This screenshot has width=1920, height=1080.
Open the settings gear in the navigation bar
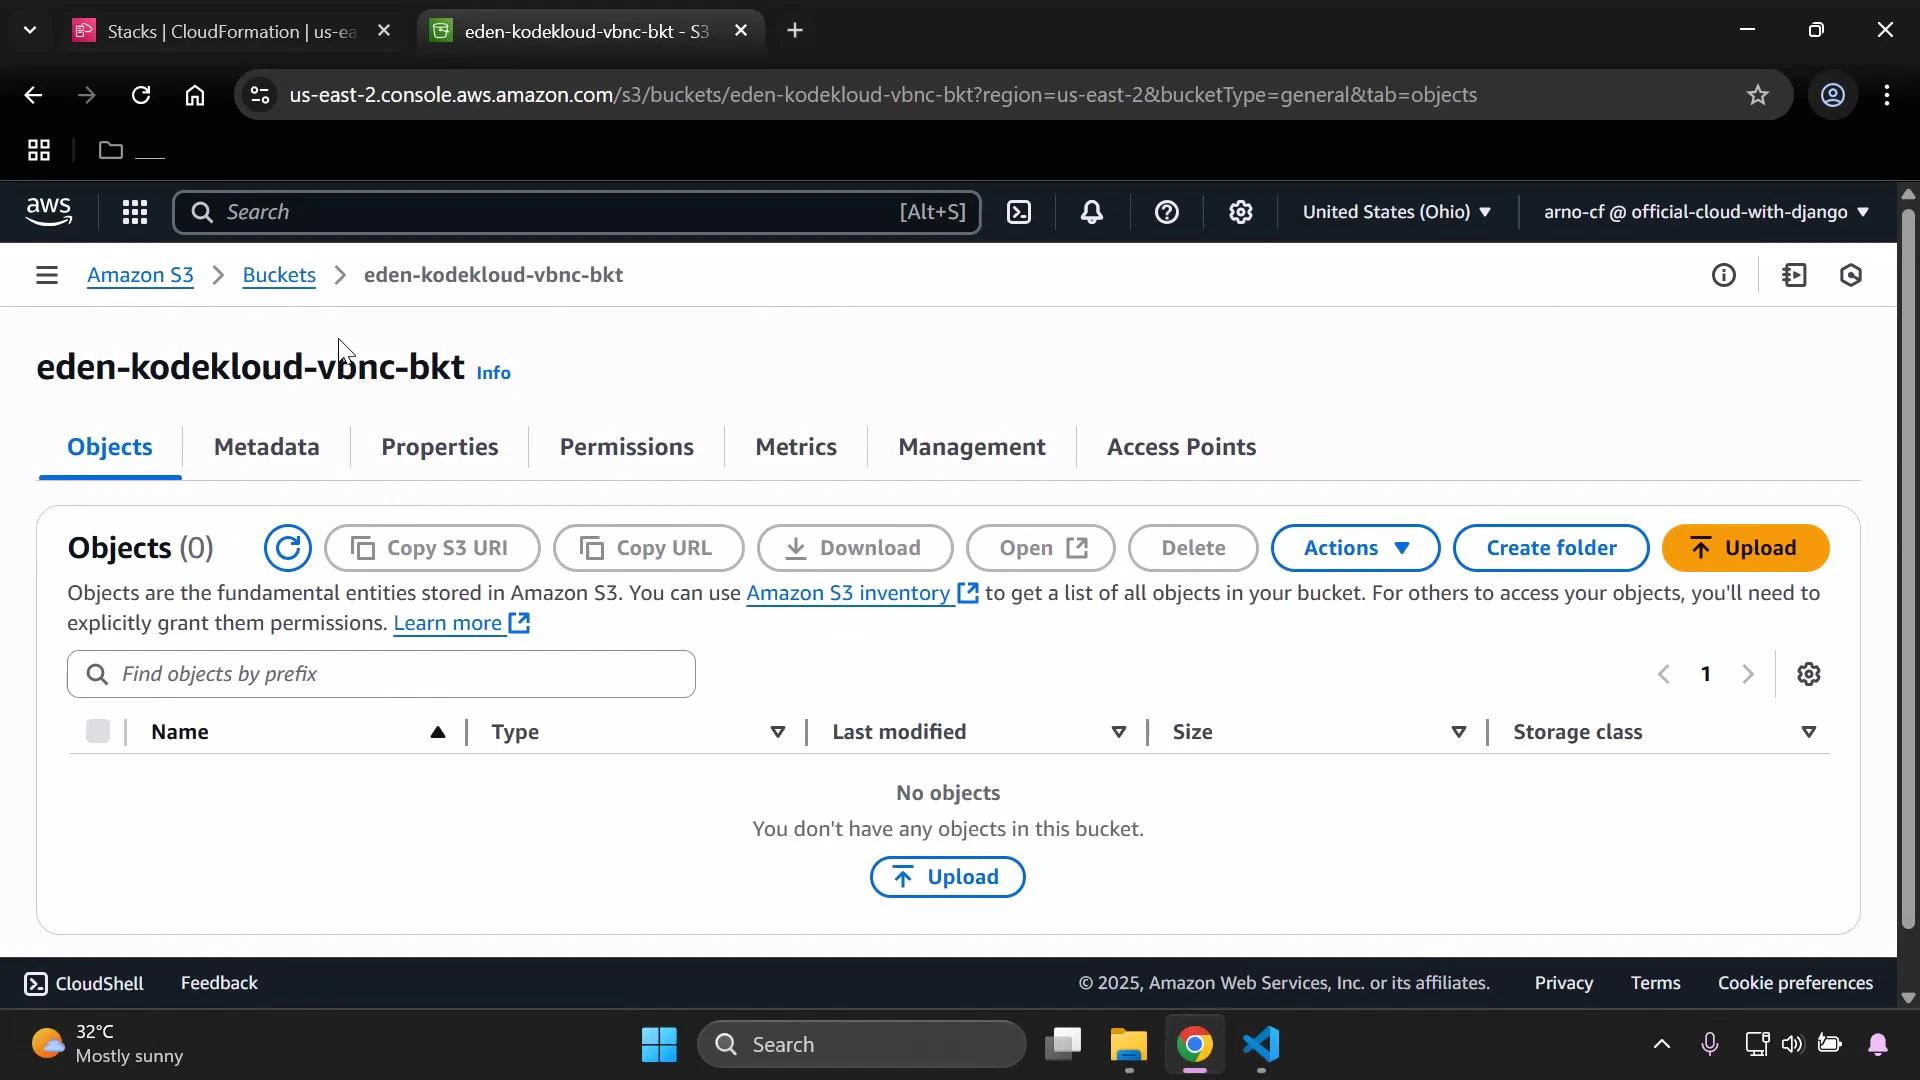tap(1240, 212)
